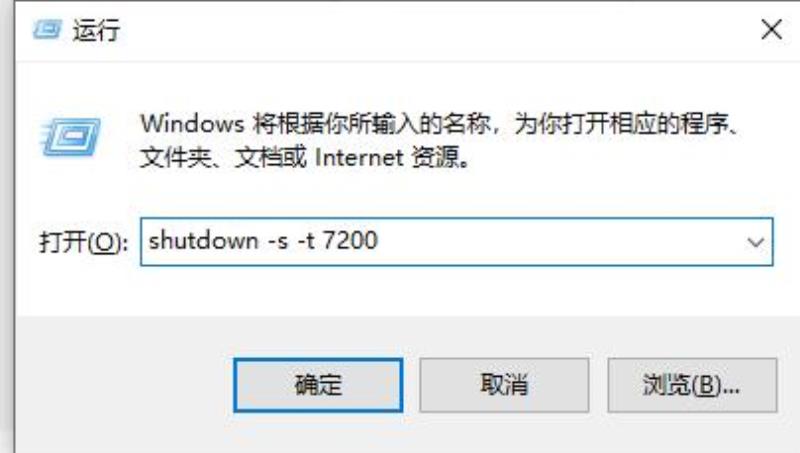
Task: Close the 运行 dialog with X
Action: 771,30
